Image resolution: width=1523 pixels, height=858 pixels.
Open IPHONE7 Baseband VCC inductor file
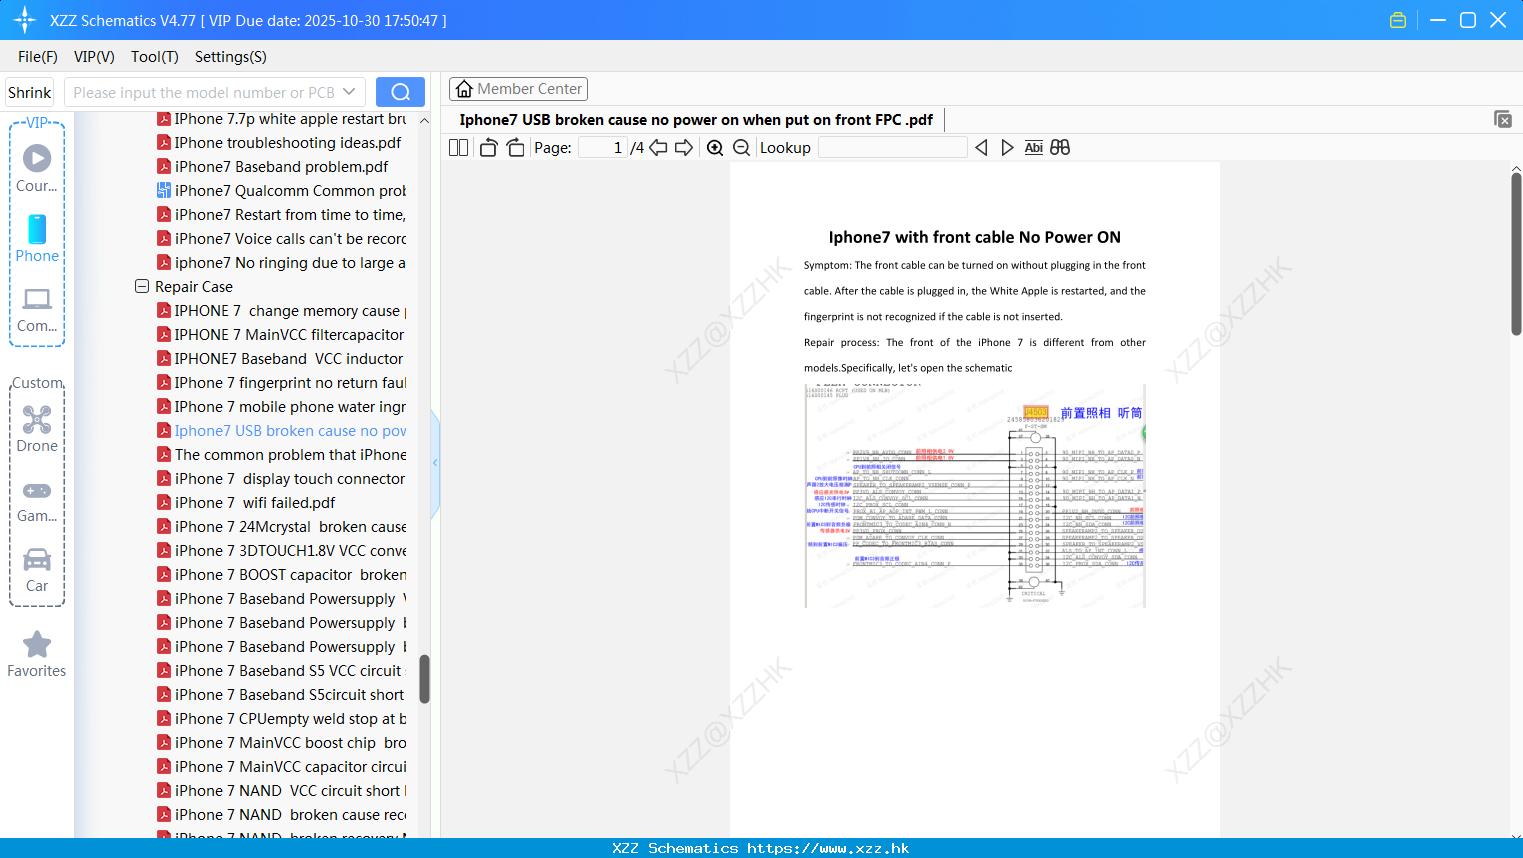point(280,359)
